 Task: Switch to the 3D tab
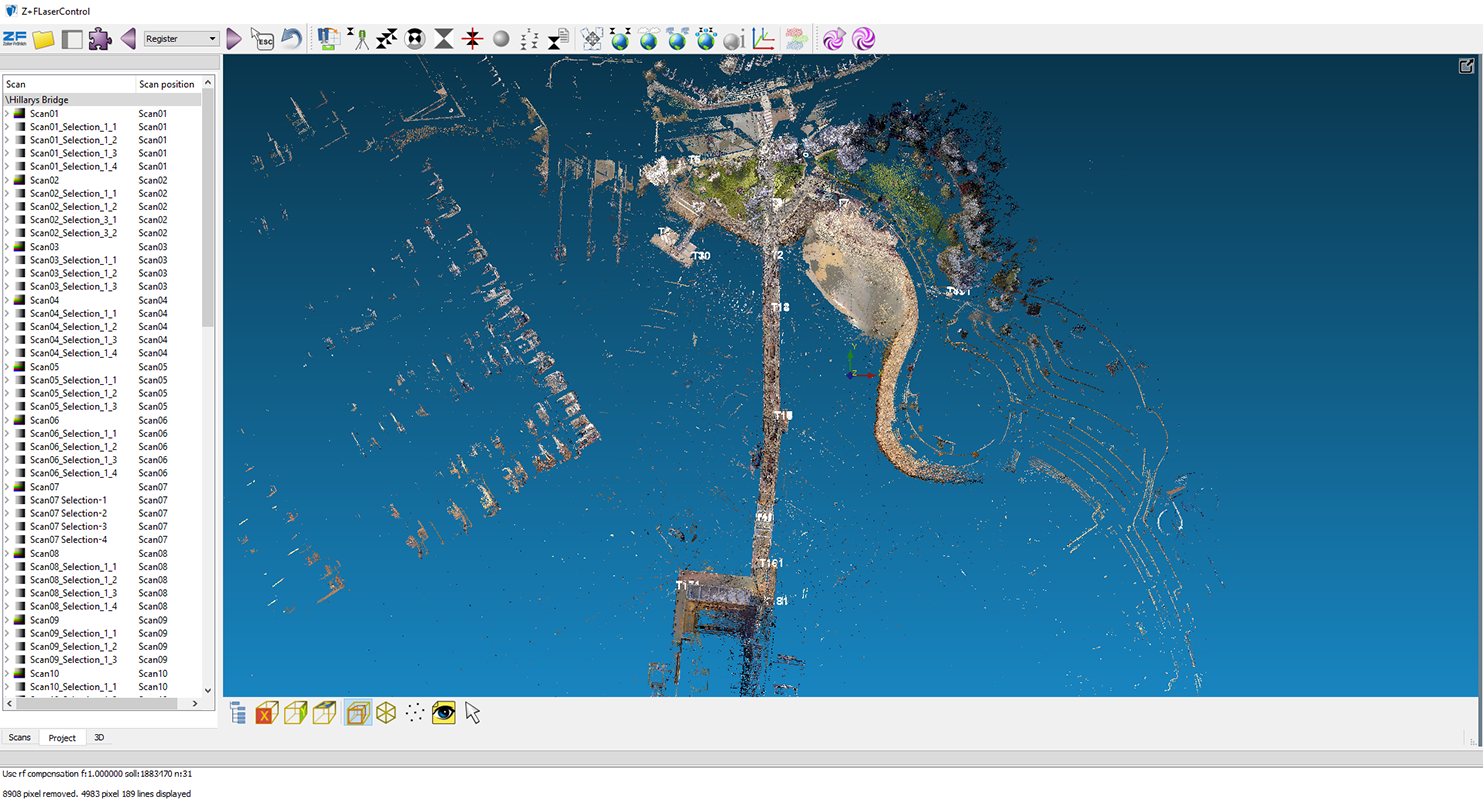[99, 738]
